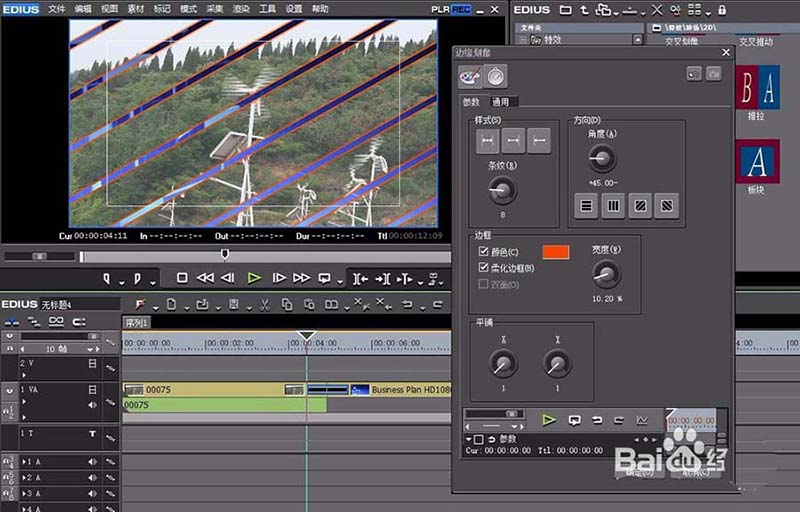The height and width of the screenshot is (512, 800).
Task: Mute the 2 A audio track
Action: coord(92,478)
